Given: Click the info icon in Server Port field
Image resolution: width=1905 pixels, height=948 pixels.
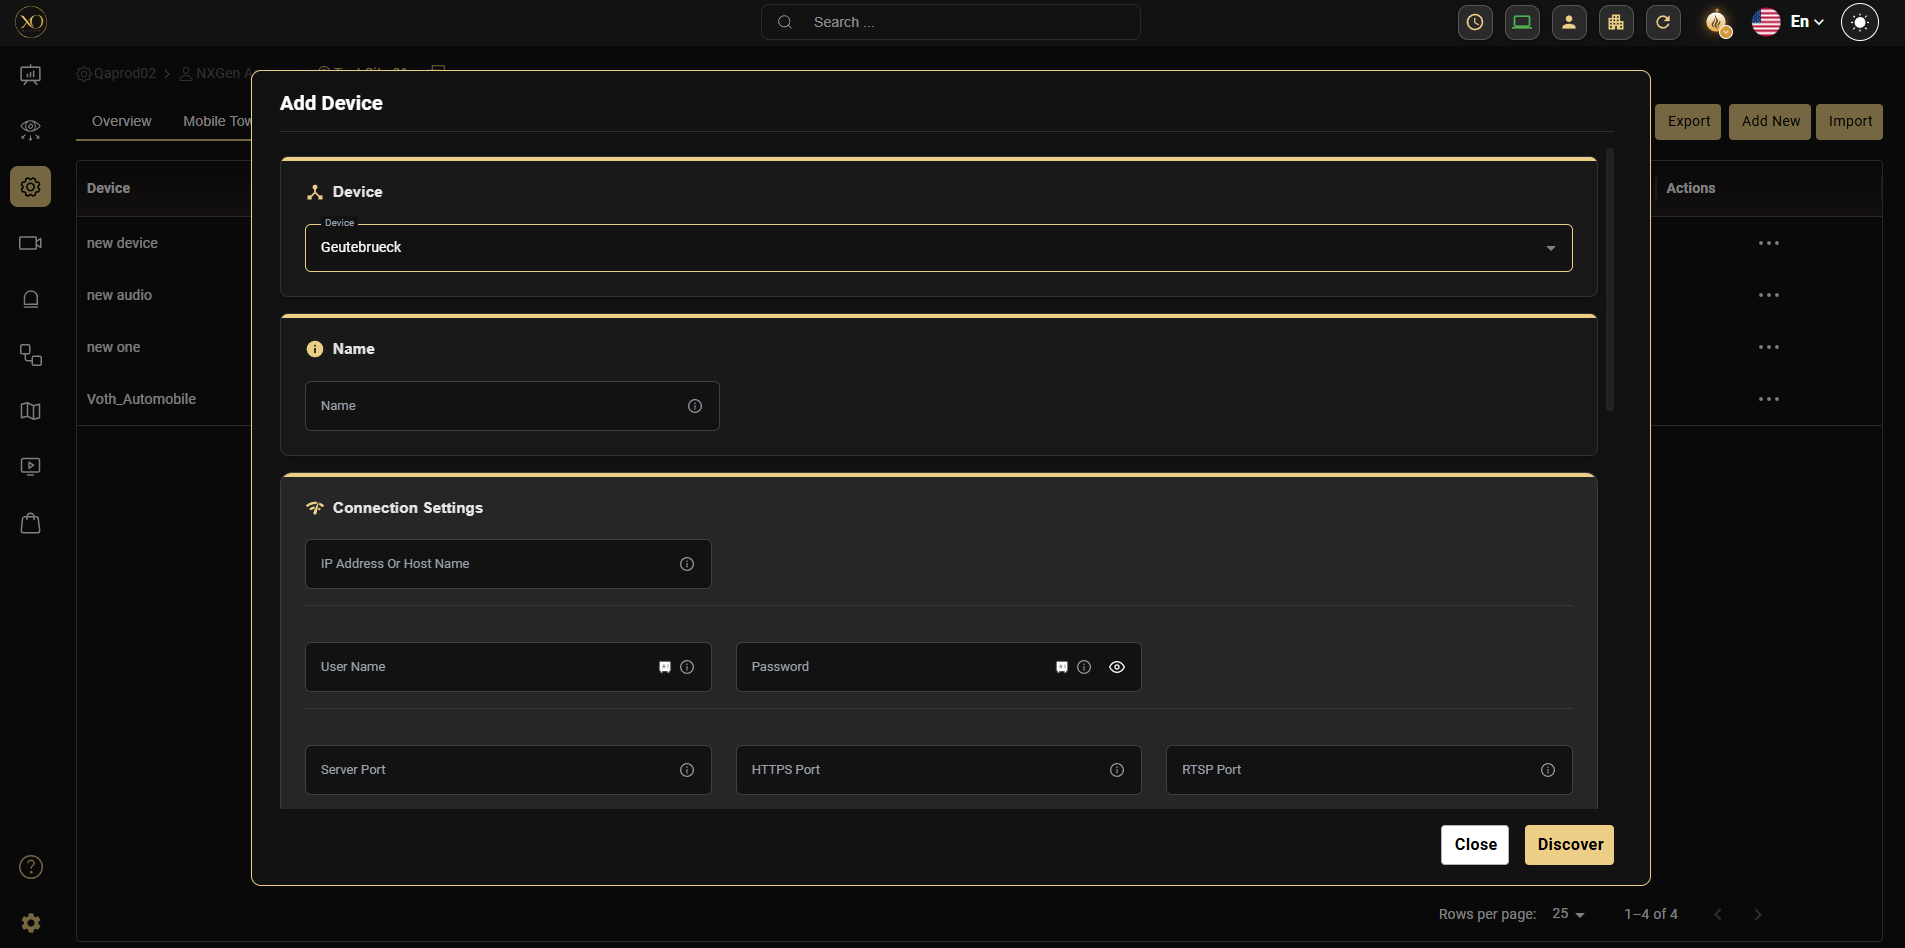Looking at the screenshot, I should [x=686, y=770].
